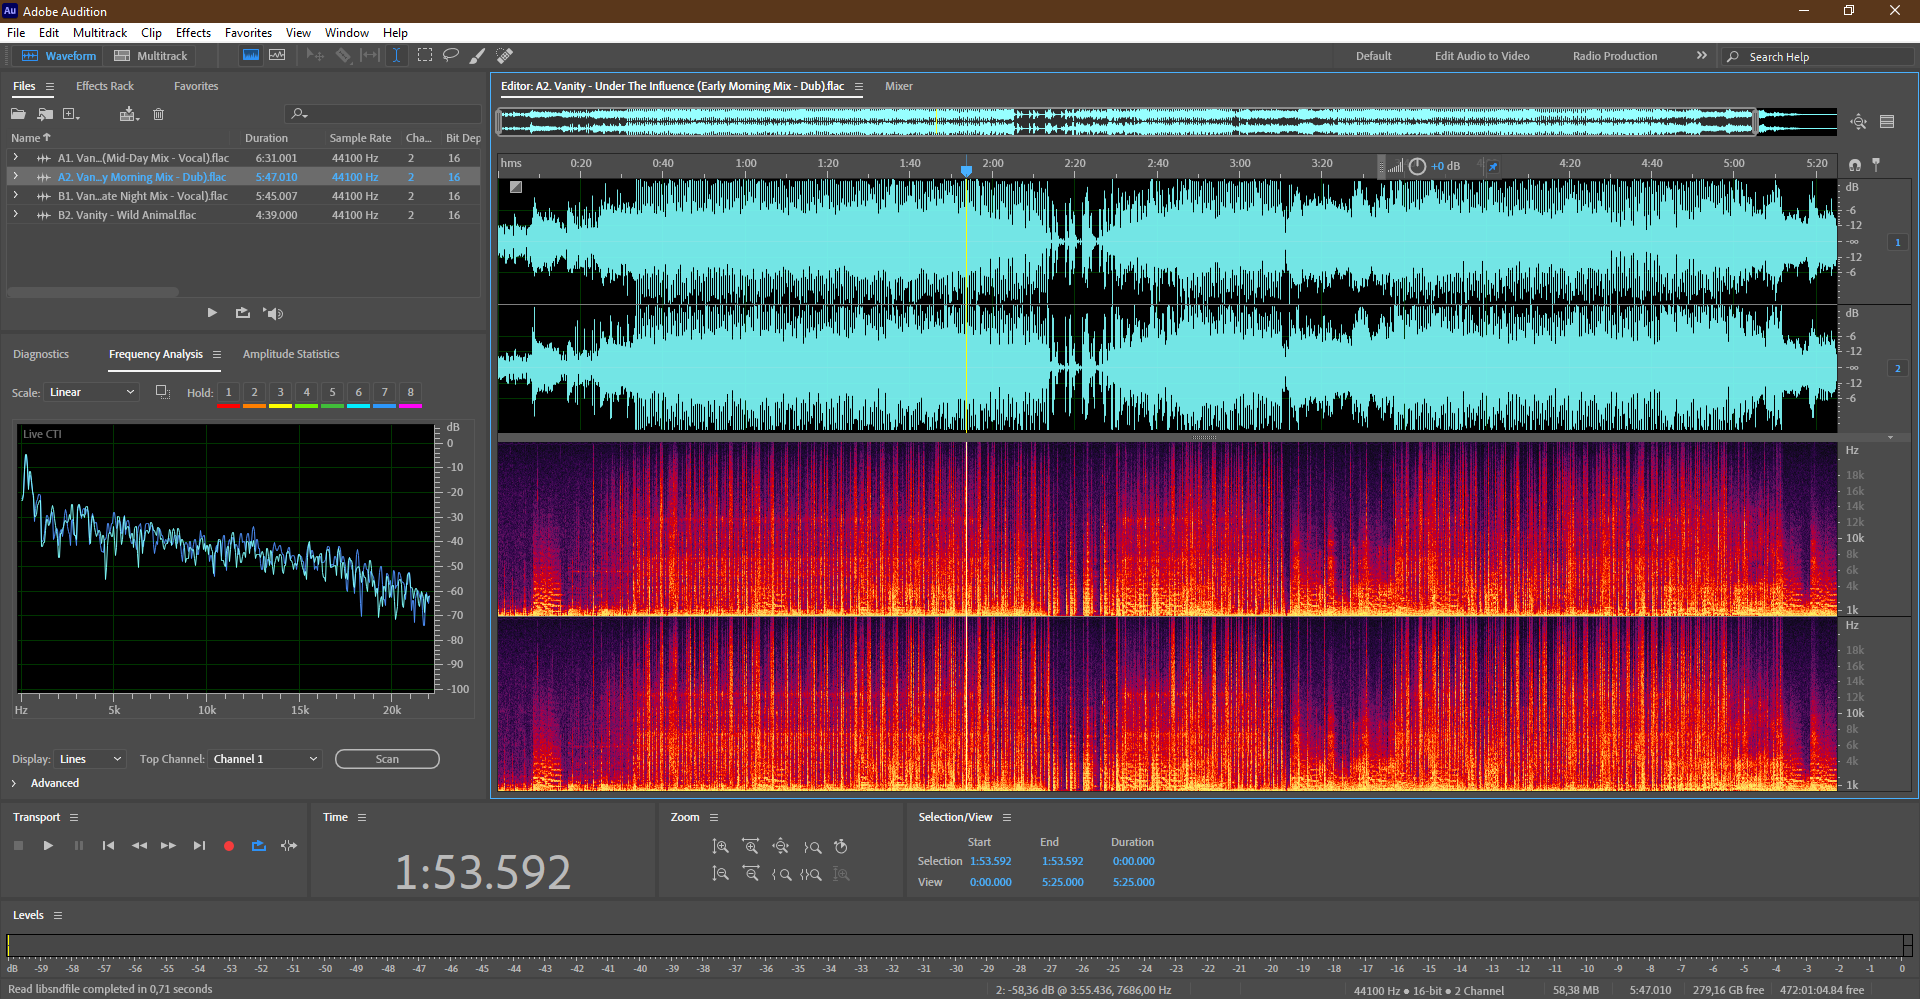Expand the Advanced section
Viewport: 1920px width, 999px height.
pyautogui.click(x=14, y=783)
